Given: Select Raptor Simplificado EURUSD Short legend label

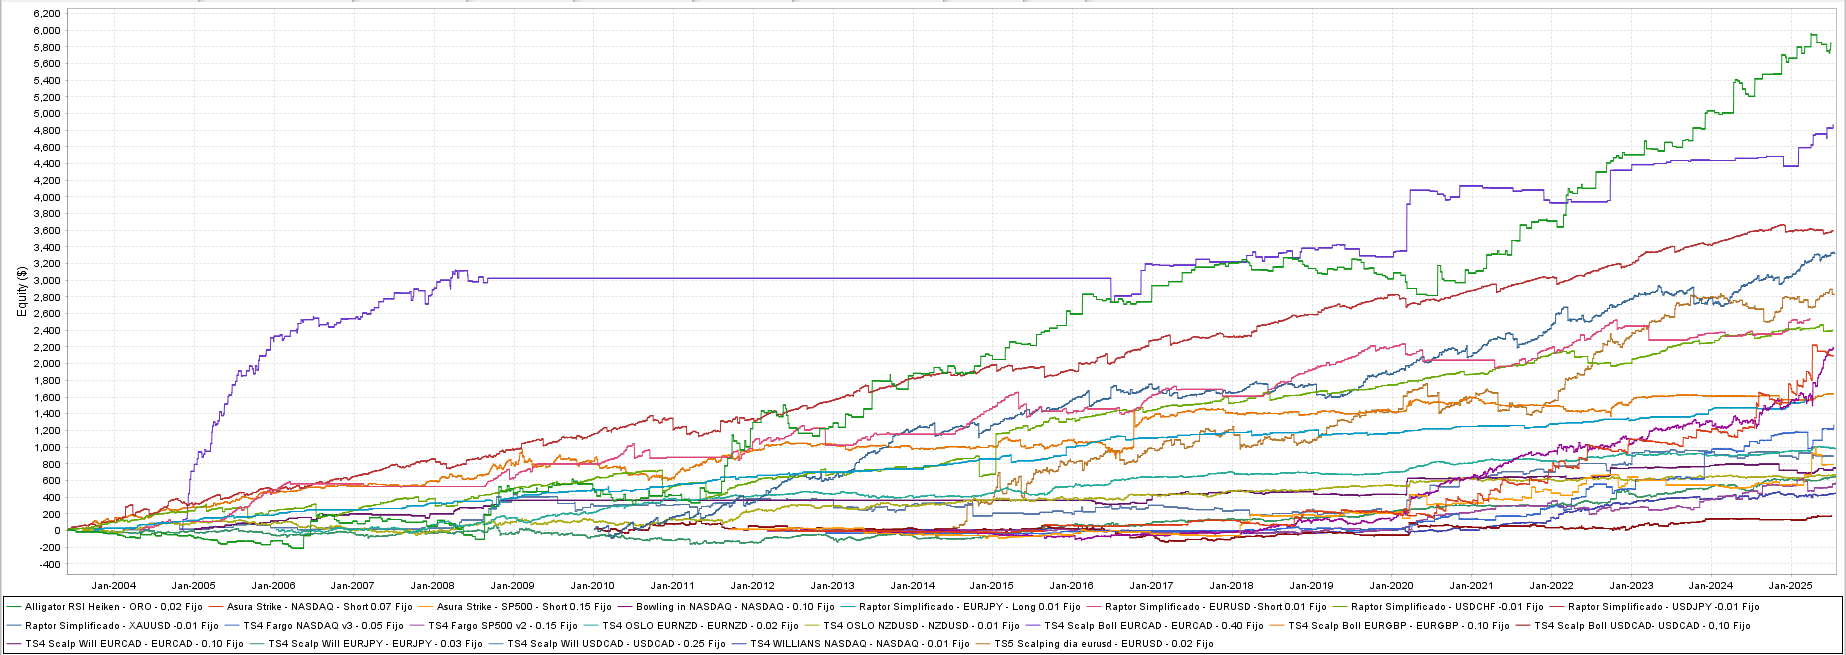Looking at the screenshot, I should [1215, 606].
